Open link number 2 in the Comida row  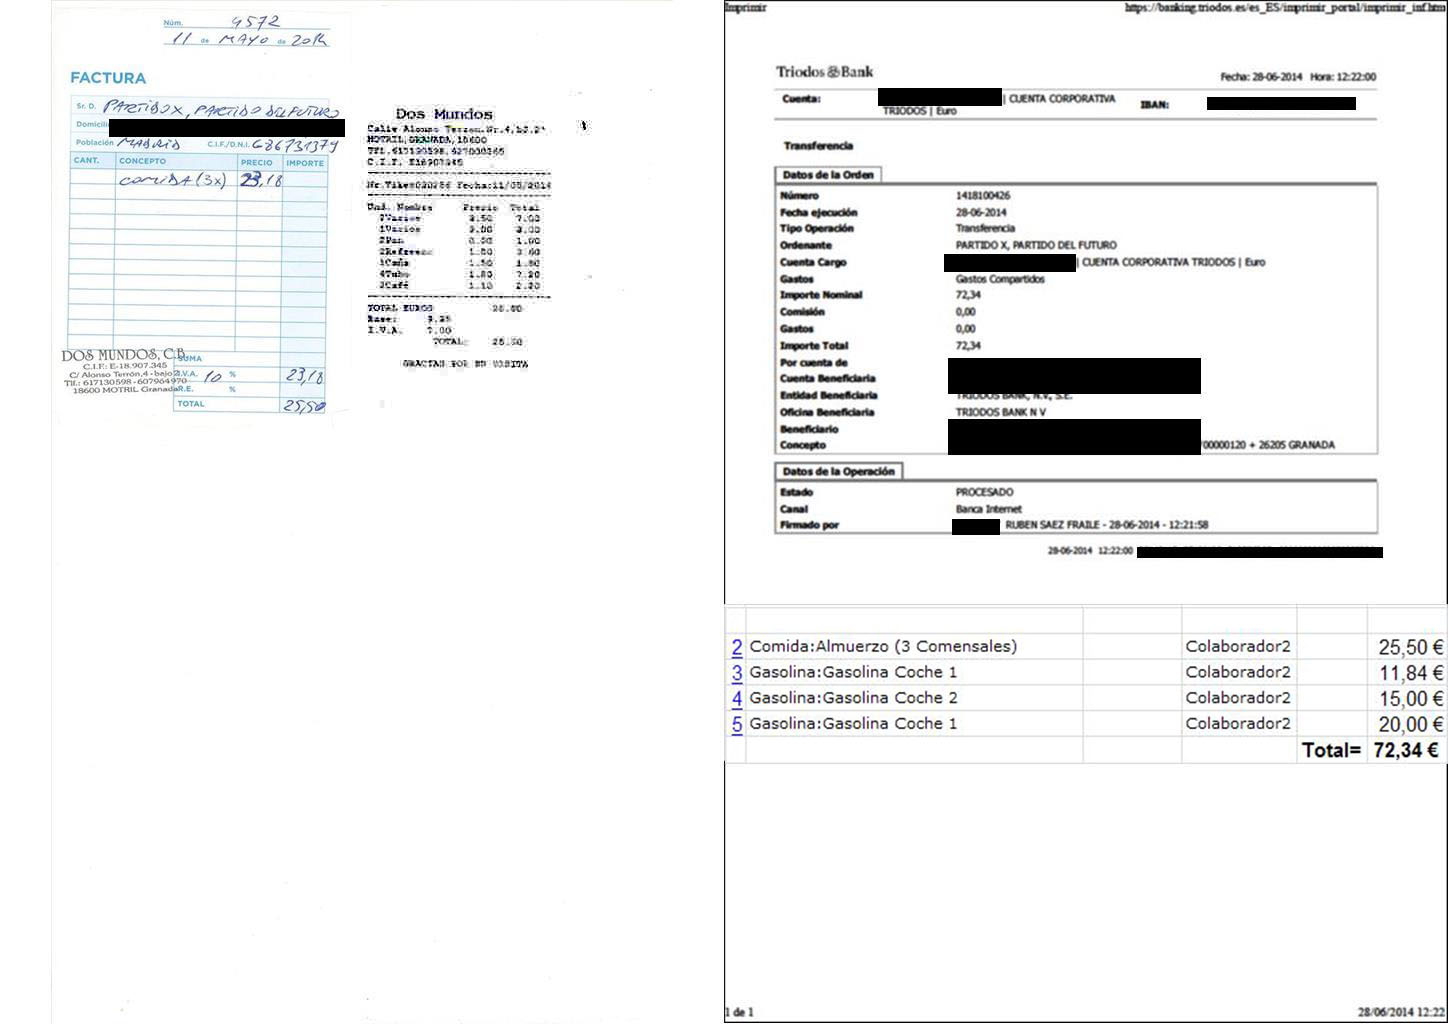737,647
